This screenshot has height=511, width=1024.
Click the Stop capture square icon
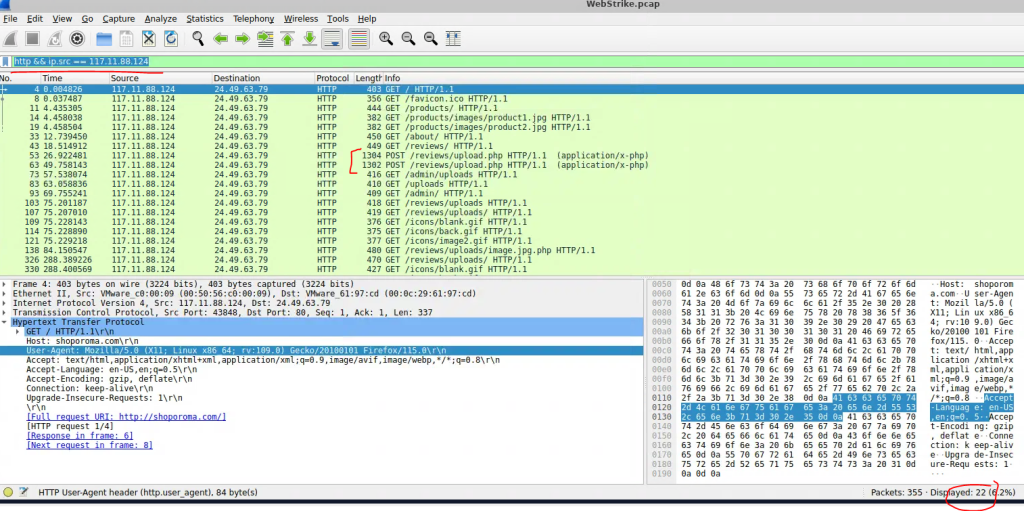click(x=32, y=39)
